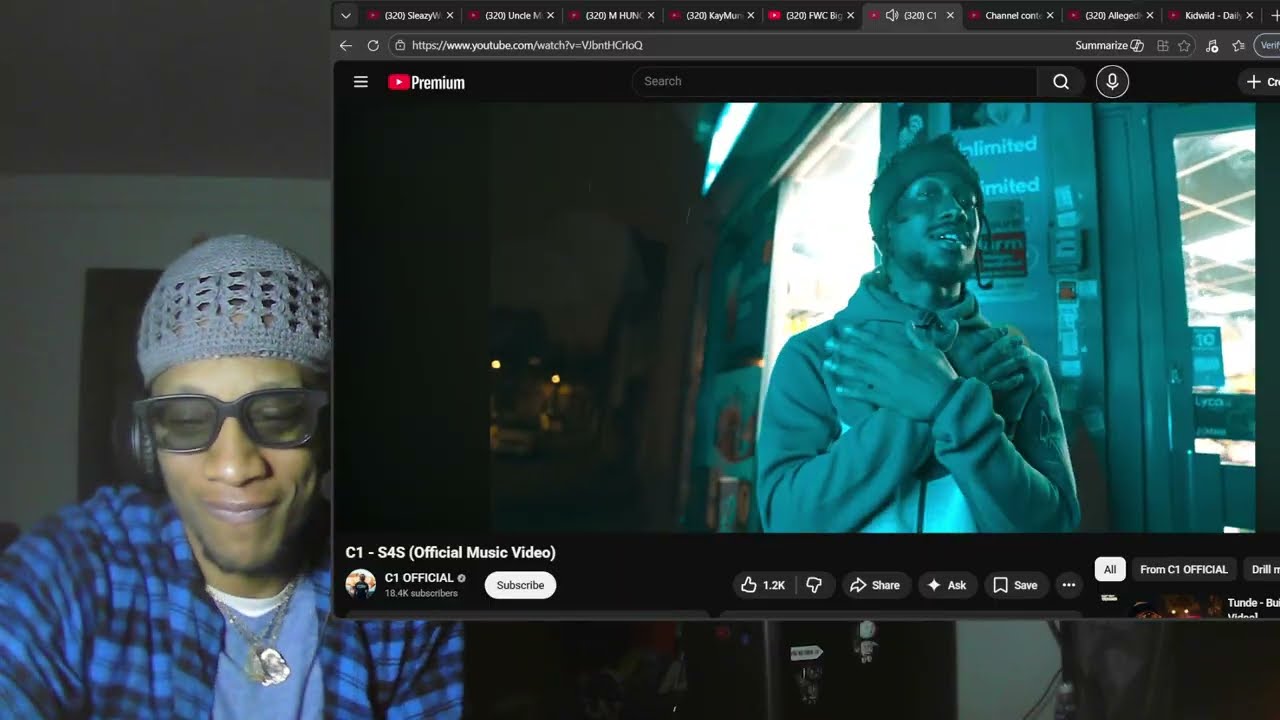1280x720 pixels.
Task: Open the Tunde recommended video title
Action: [x=1254, y=608]
